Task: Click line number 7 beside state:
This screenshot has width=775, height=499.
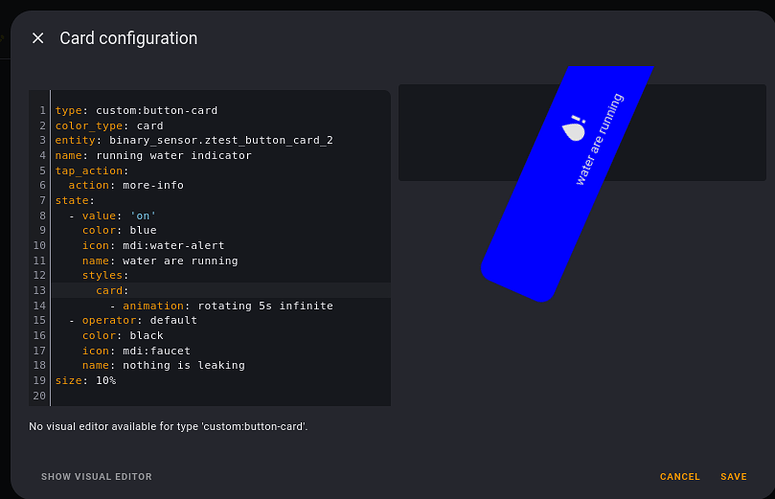Action: tap(42, 201)
